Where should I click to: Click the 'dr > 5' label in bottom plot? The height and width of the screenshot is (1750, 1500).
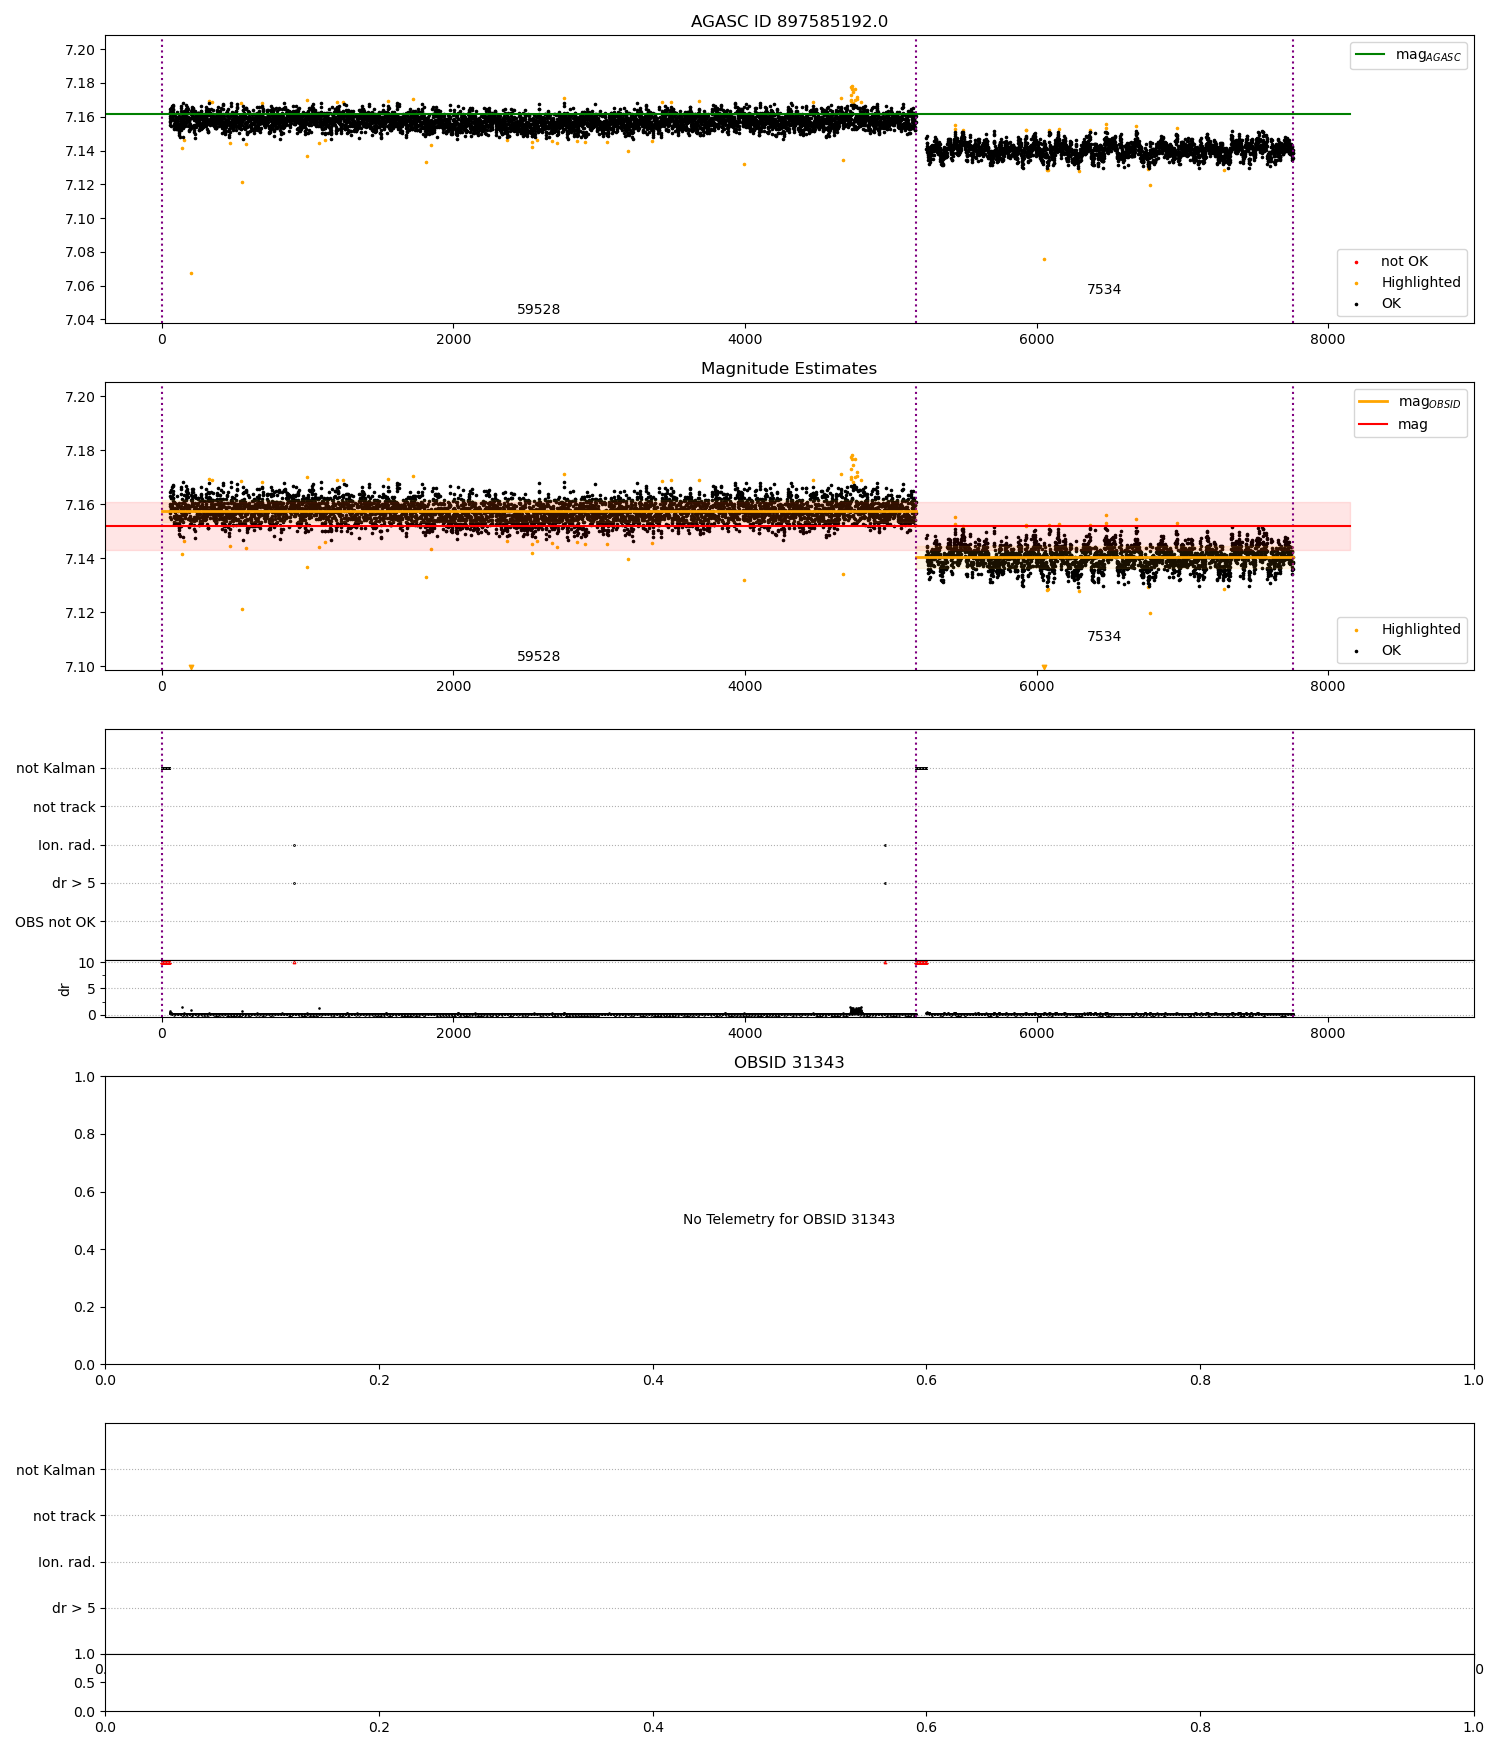click(74, 1609)
